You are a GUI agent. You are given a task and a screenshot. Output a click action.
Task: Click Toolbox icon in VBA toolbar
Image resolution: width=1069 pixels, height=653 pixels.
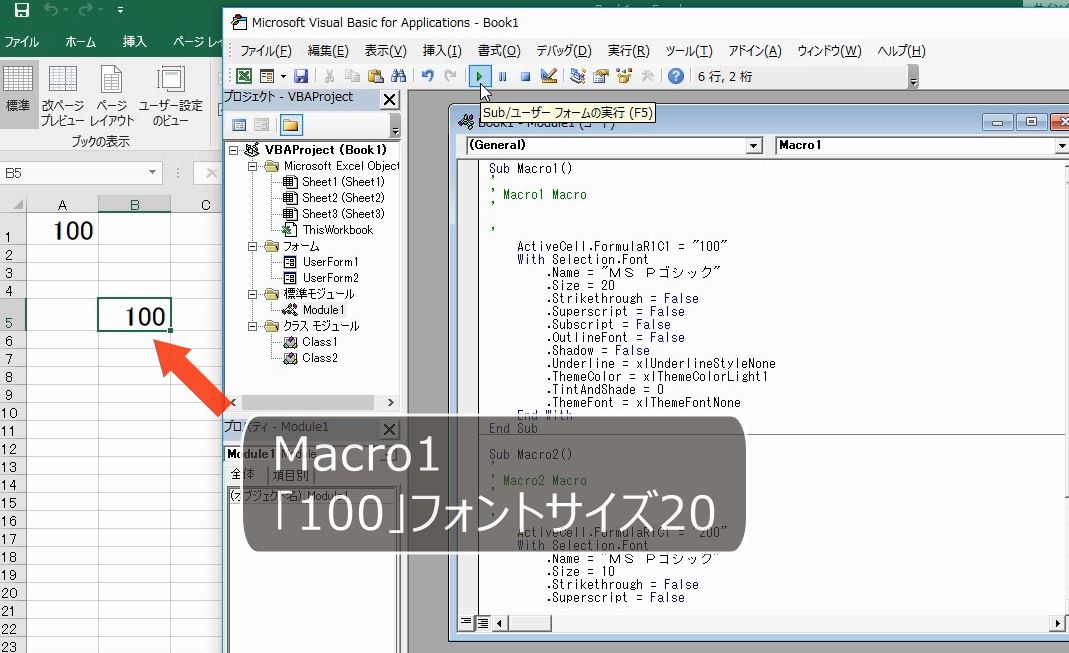pyautogui.click(x=647, y=76)
